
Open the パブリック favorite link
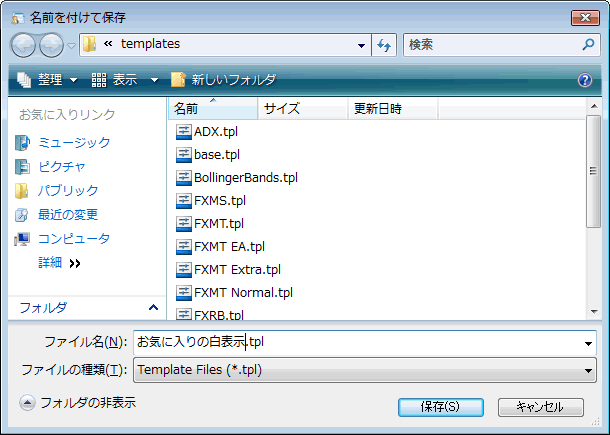click(68, 191)
